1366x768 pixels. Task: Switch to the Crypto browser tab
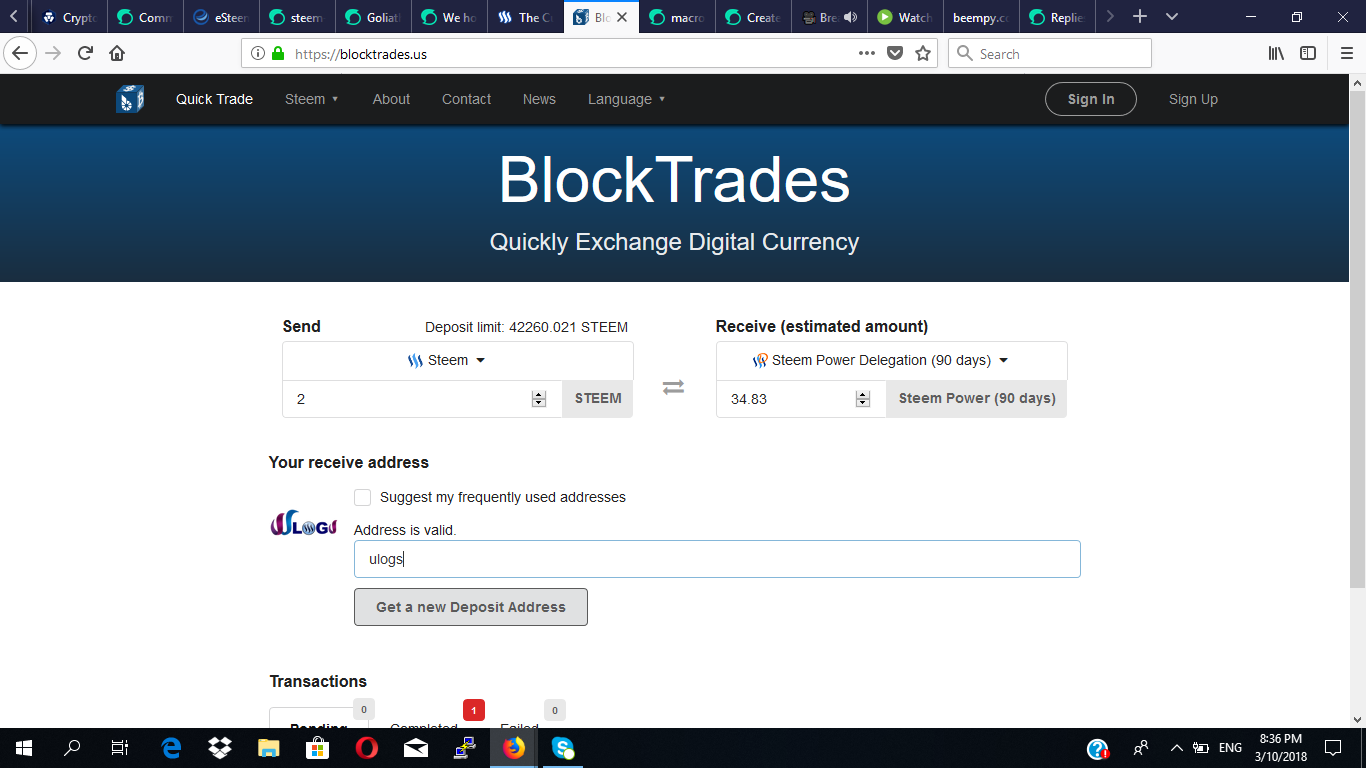pyautogui.click(x=68, y=17)
